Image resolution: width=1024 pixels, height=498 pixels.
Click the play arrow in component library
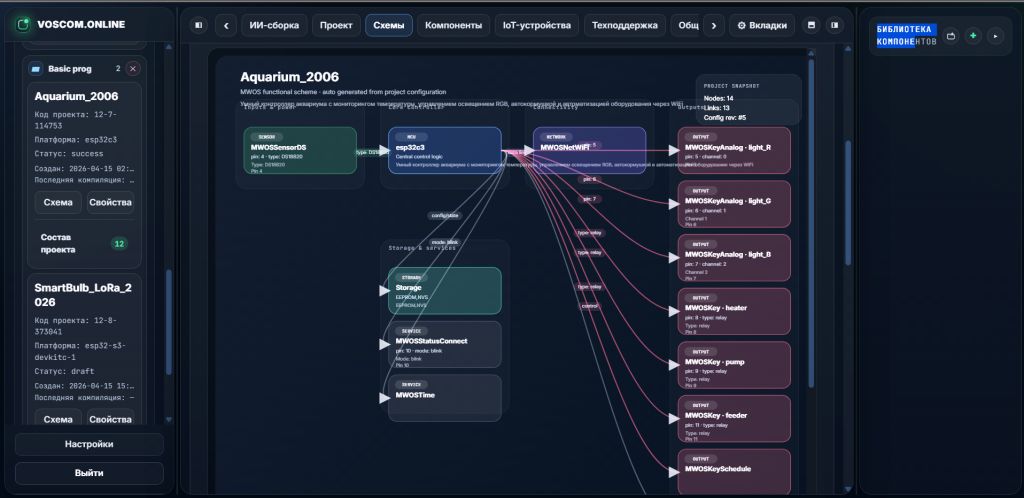[995, 36]
